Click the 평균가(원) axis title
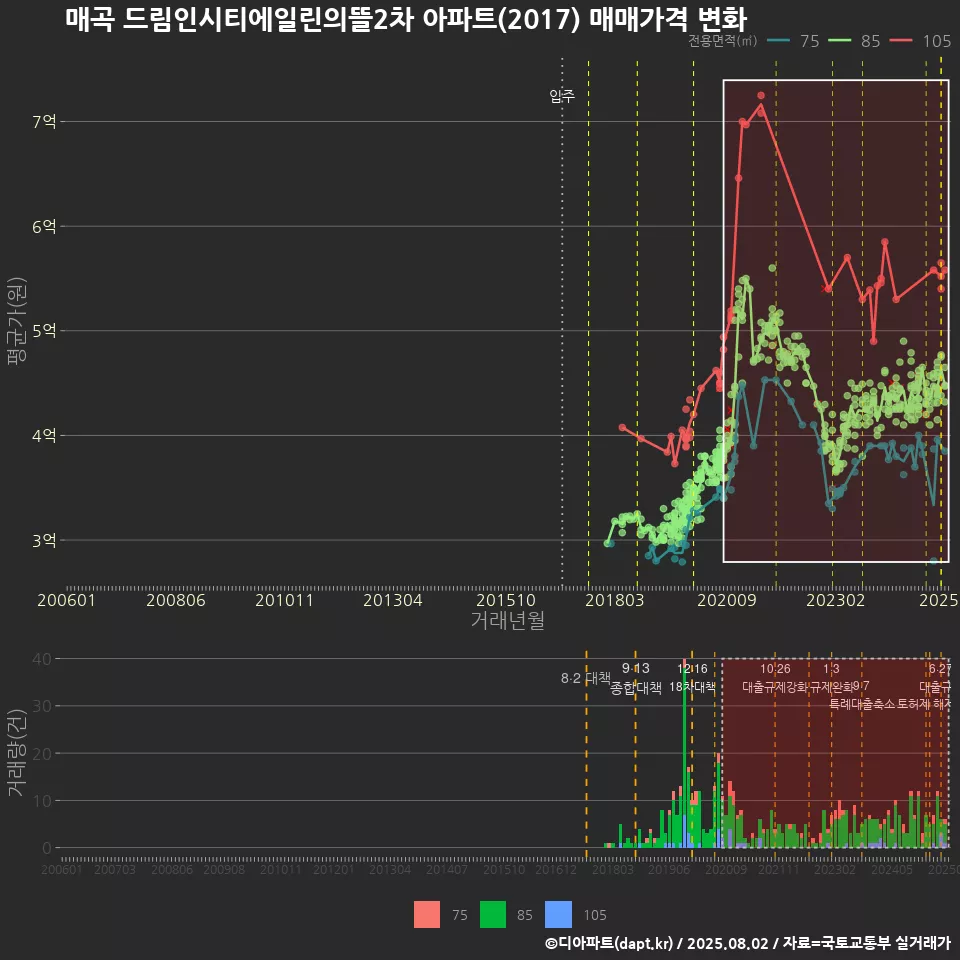The height and width of the screenshot is (960, 960). (x=17, y=321)
